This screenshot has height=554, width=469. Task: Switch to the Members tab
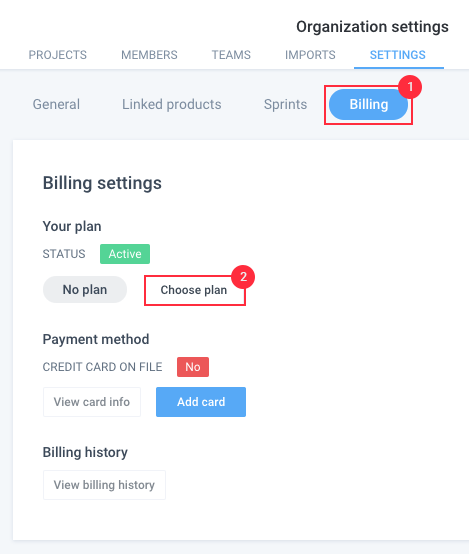tap(149, 55)
